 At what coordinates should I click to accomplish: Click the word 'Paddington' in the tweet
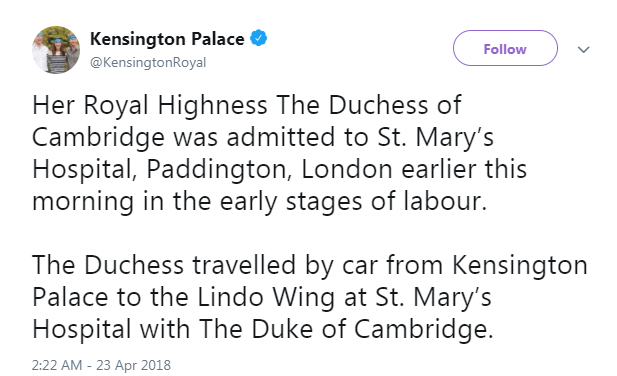click(x=218, y=170)
